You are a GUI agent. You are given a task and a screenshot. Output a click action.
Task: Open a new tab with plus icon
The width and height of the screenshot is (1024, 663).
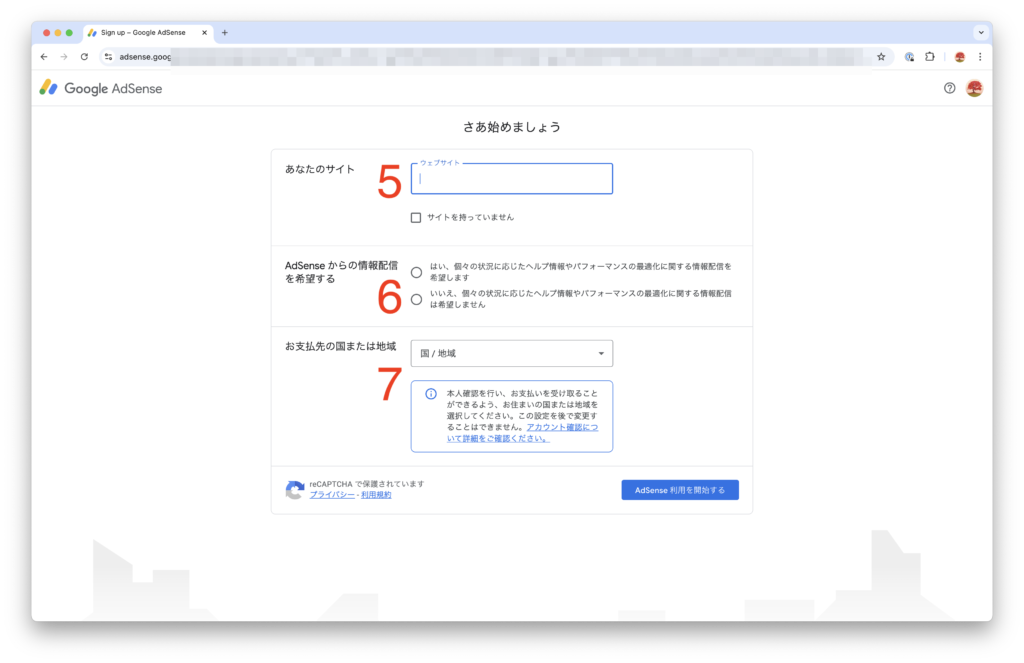[x=225, y=33]
